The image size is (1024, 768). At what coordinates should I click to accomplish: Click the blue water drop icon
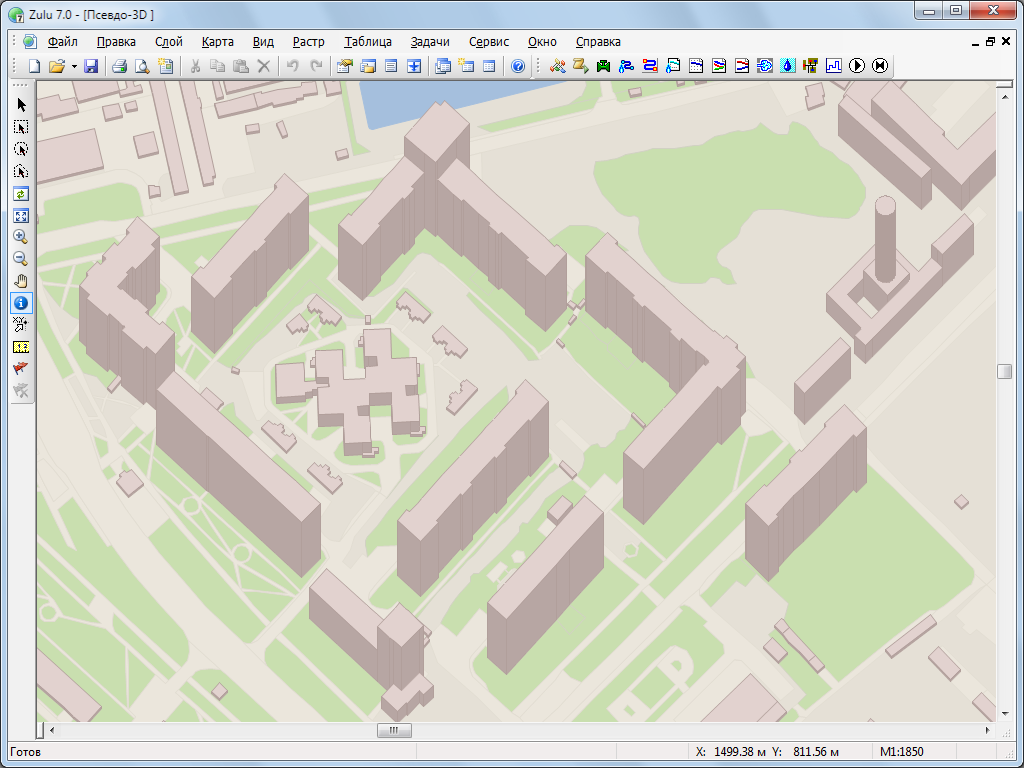point(788,66)
